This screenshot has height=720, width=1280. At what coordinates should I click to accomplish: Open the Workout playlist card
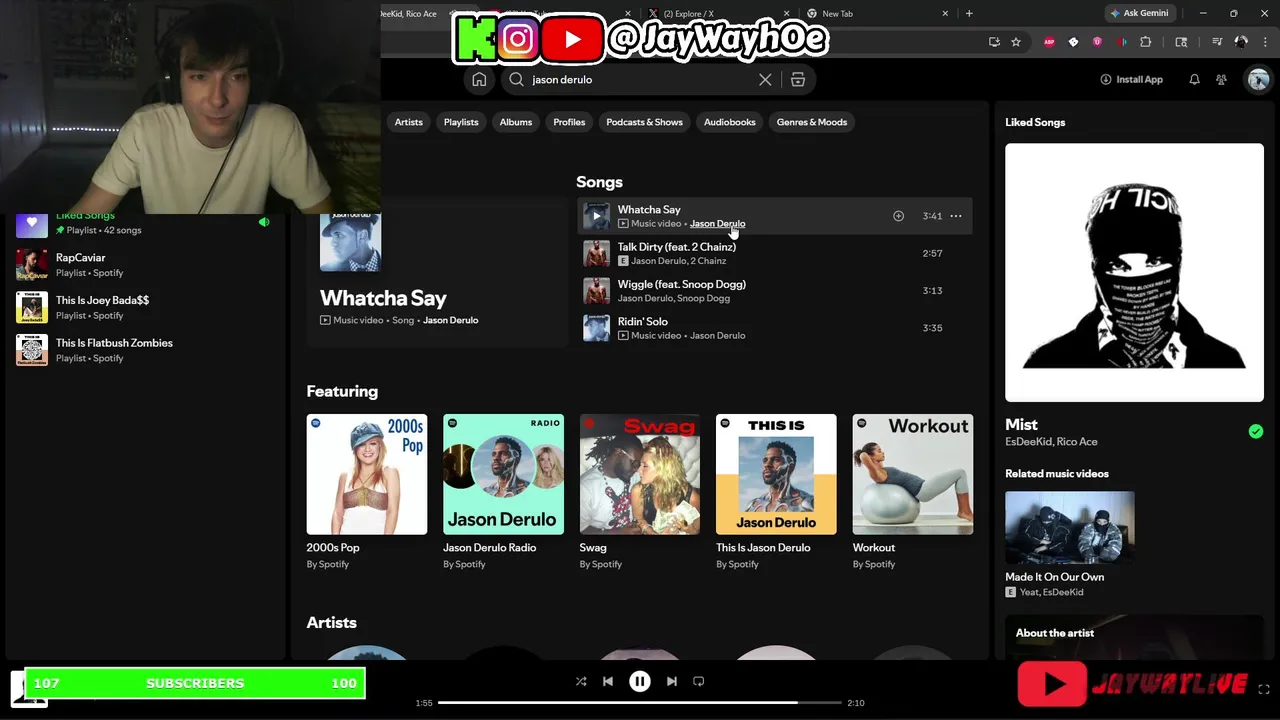tap(913, 492)
